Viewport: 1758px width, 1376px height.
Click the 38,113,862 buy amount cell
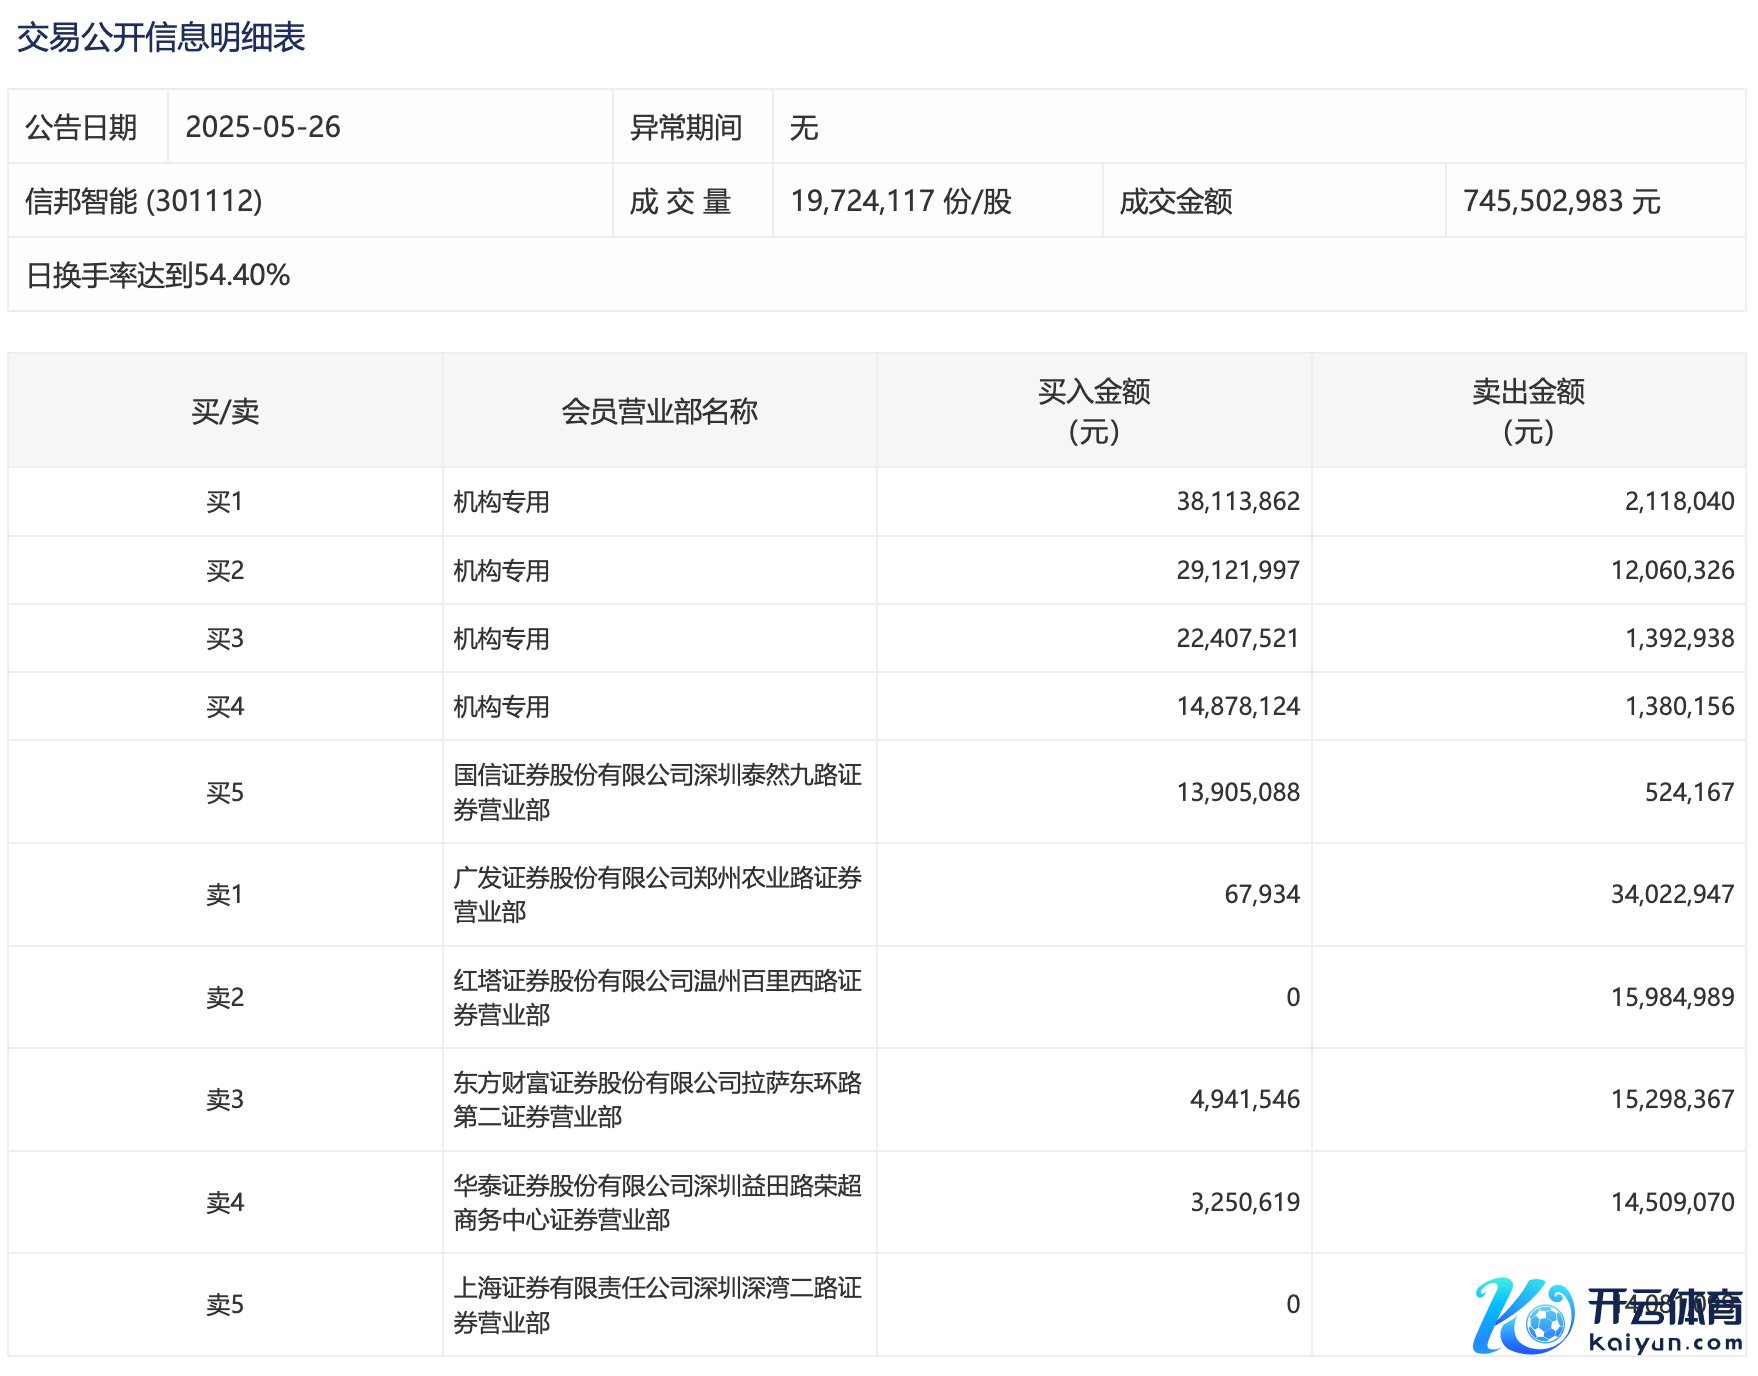[x=1237, y=502]
